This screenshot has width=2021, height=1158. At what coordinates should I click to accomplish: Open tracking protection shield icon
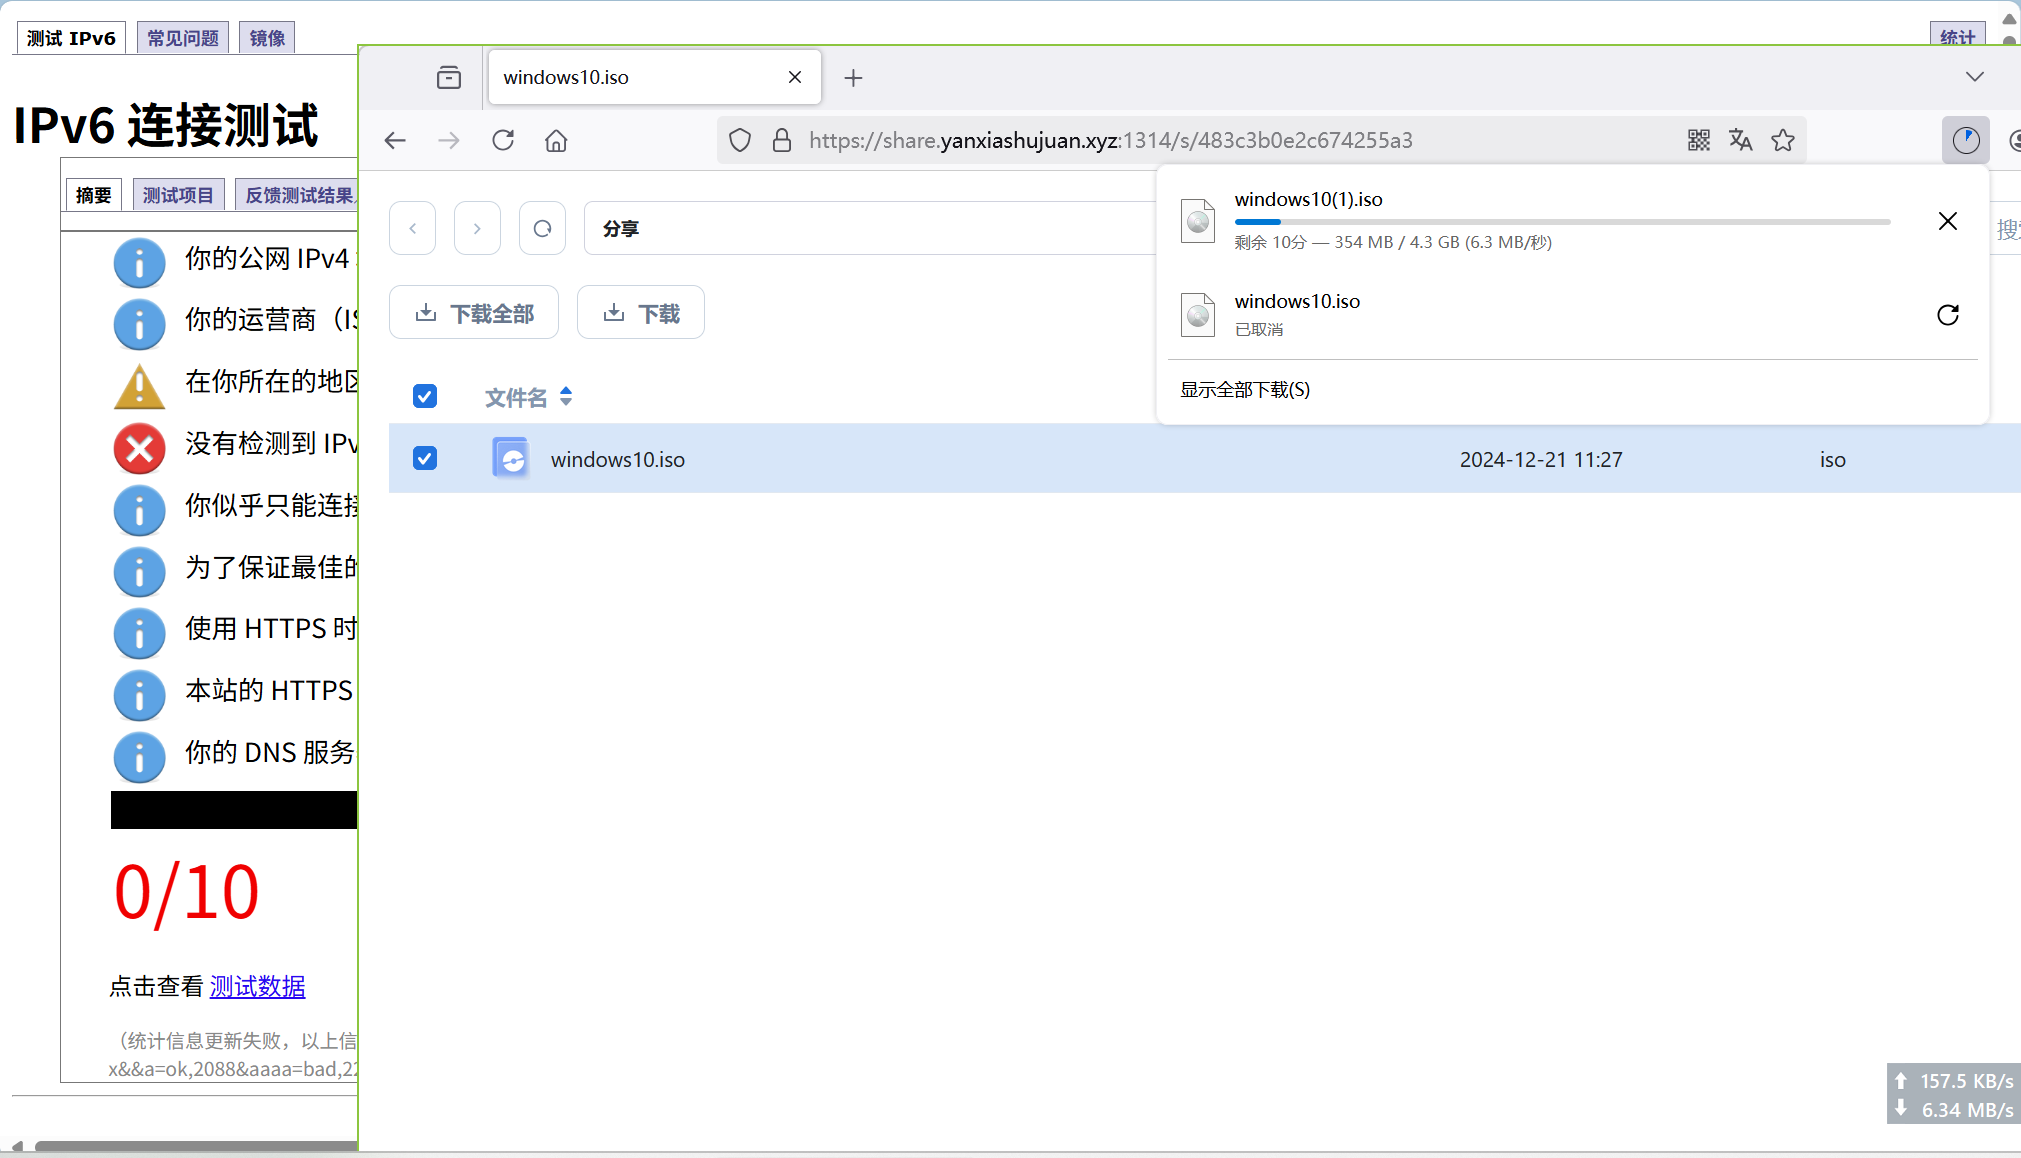coord(740,140)
